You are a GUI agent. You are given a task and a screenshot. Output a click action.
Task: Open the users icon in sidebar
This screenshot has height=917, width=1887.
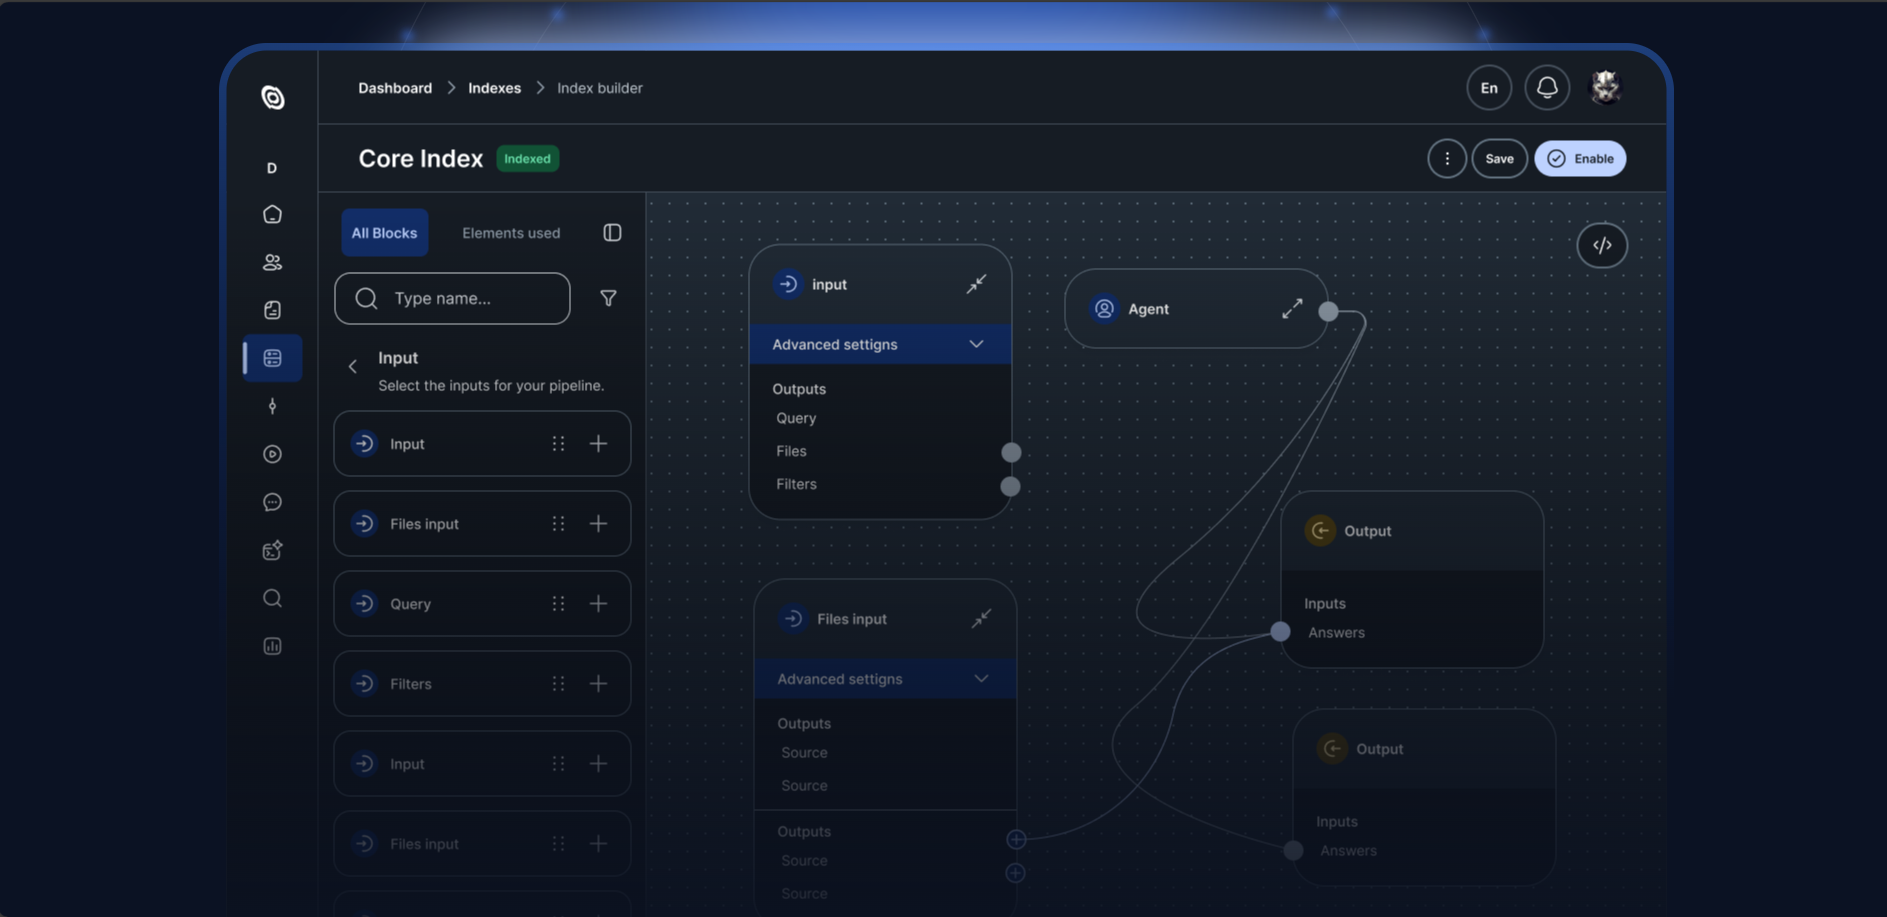pyautogui.click(x=272, y=262)
